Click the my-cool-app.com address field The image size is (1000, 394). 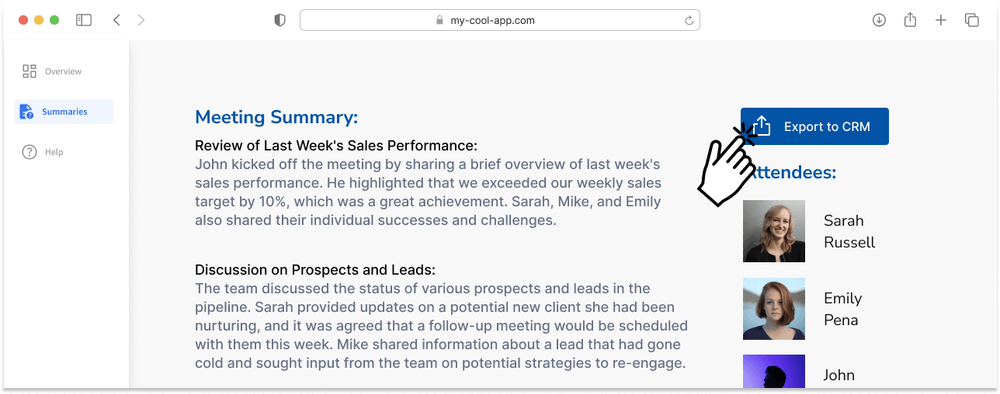(x=500, y=20)
